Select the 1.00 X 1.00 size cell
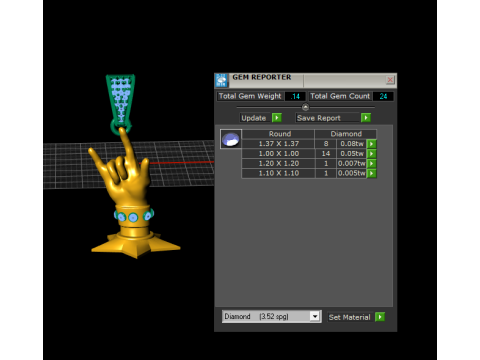Viewport: 480px width, 360px height. (278, 154)
